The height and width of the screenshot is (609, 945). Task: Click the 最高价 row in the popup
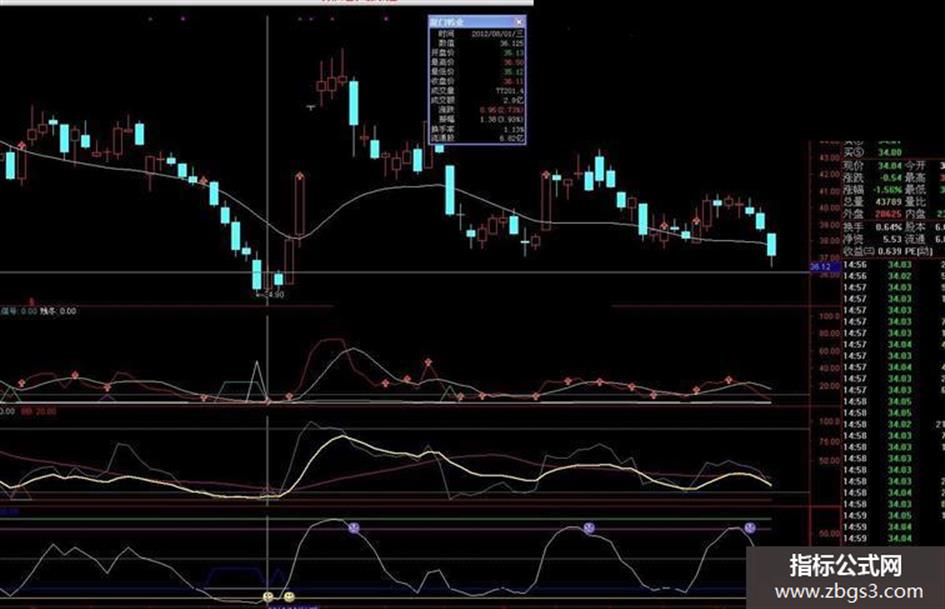pos(477,62)
